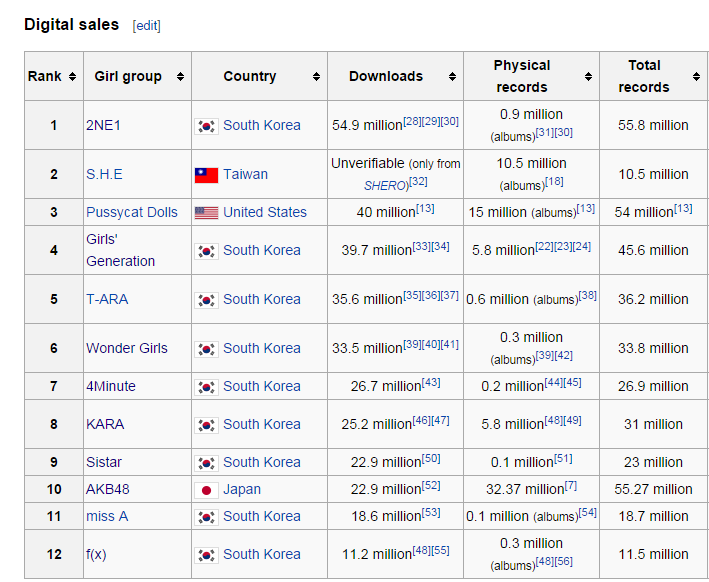This screenshot has height=582, width=709.
Task: Edit the Digital sales section
Action: pos(147,26)
